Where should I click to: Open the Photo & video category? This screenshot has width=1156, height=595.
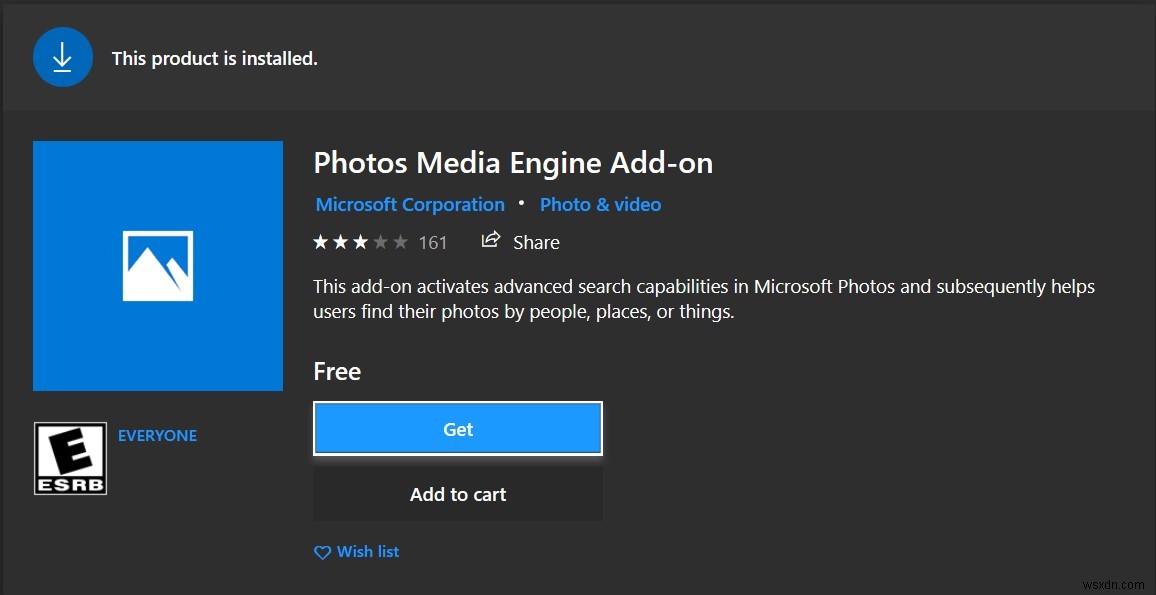[600, 204]
